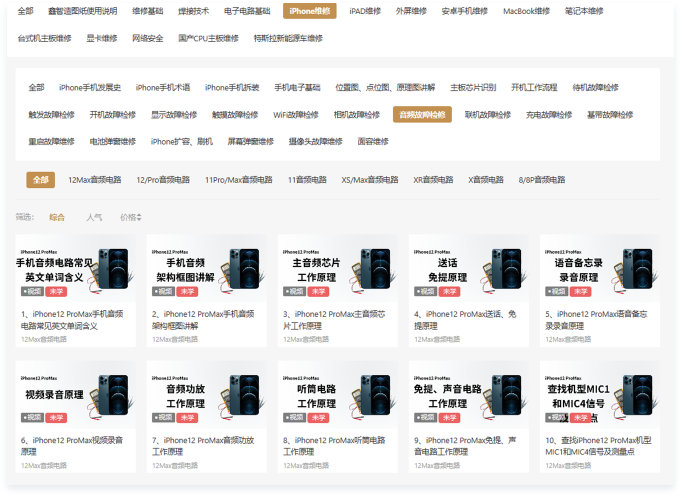Switch to the 显卡维修 category
The width and height of the screenshot is (682, 497).
pos(102,38)
